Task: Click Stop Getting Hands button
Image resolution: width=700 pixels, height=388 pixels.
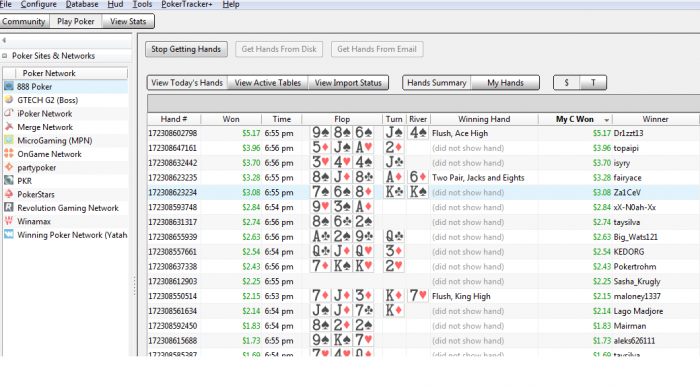Action: (186, 49)
